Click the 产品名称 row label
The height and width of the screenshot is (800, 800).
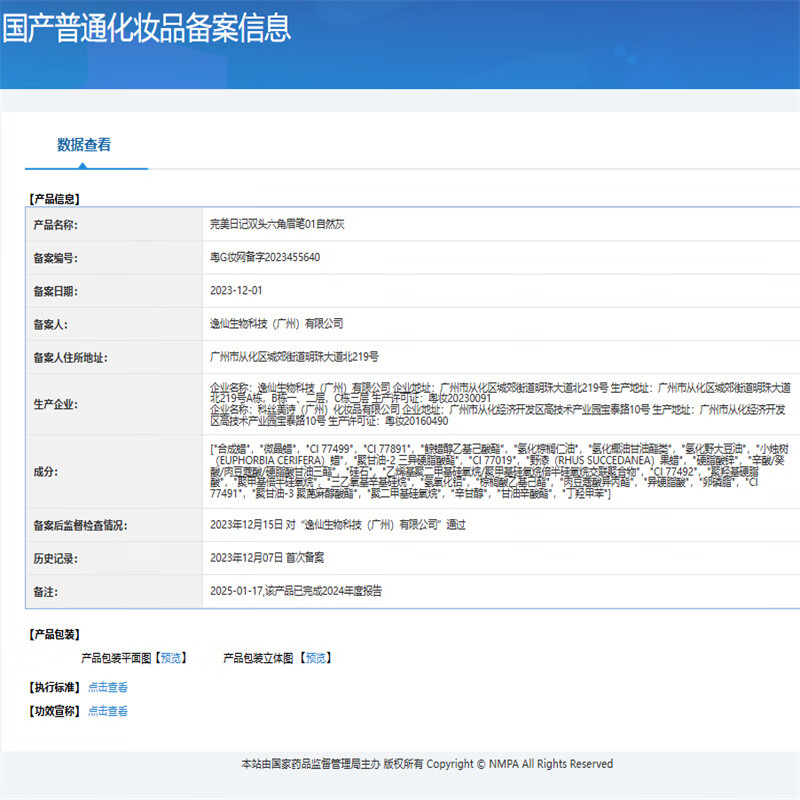click(x=55, y=225)
